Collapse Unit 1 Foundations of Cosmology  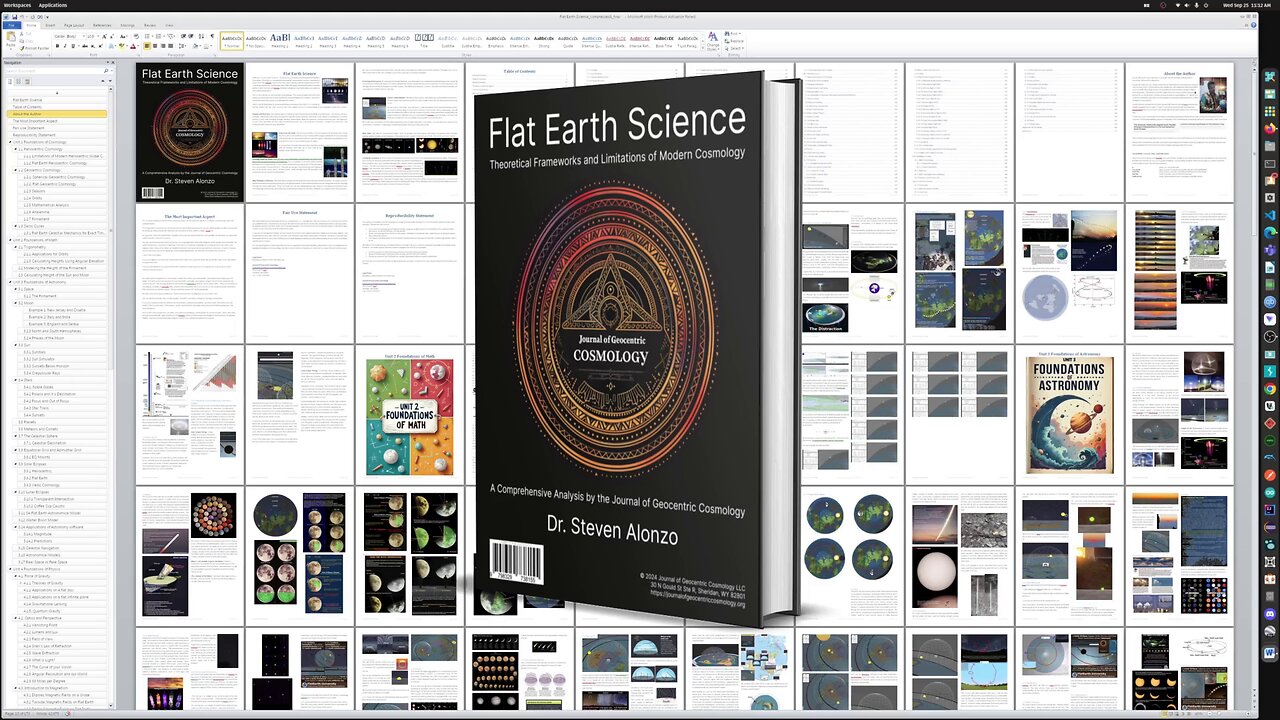(10, 142)
